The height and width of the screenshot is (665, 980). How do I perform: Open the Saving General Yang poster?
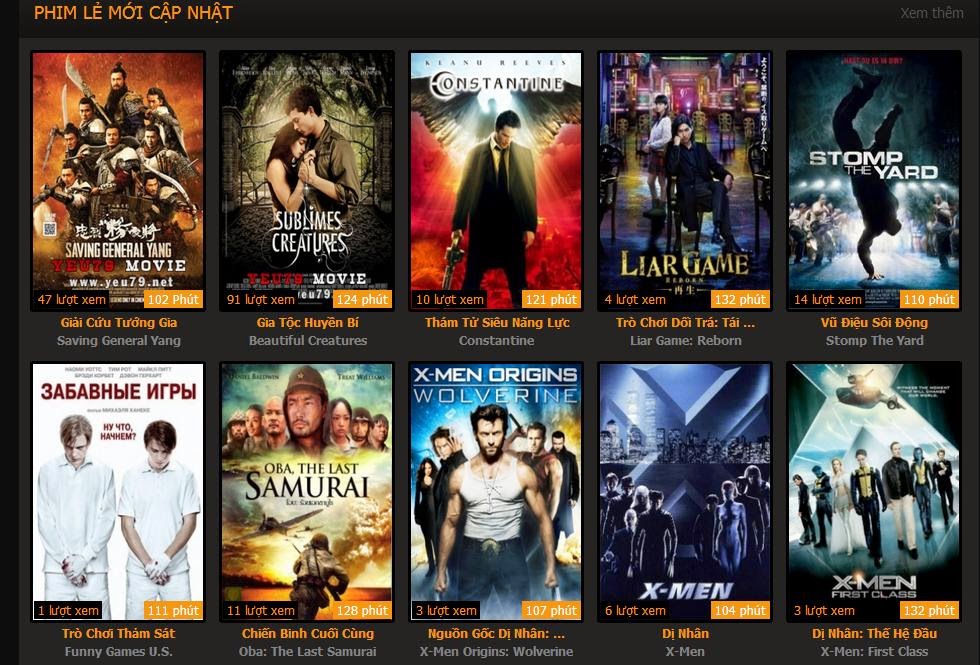click(x=118, y=180)
